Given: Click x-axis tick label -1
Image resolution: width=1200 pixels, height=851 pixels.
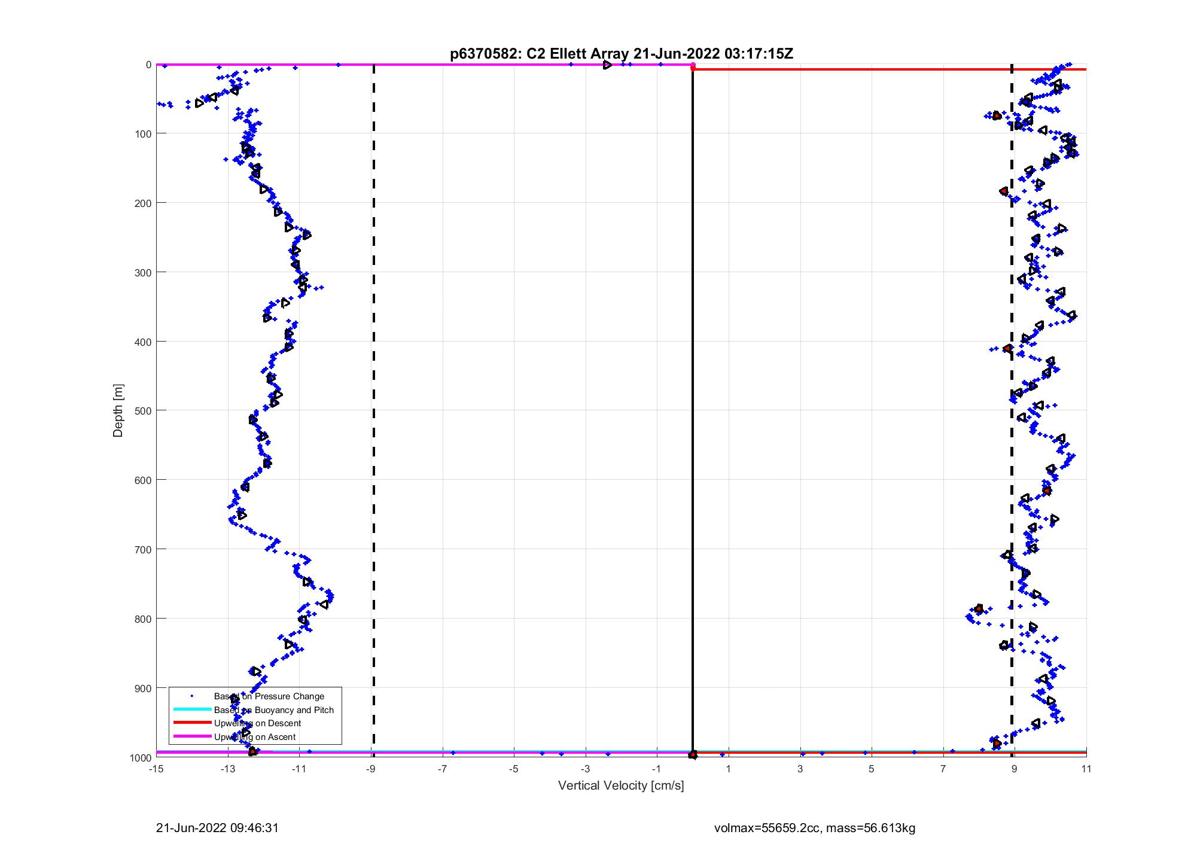Looking at the screenshot, I should coord(657,769).
